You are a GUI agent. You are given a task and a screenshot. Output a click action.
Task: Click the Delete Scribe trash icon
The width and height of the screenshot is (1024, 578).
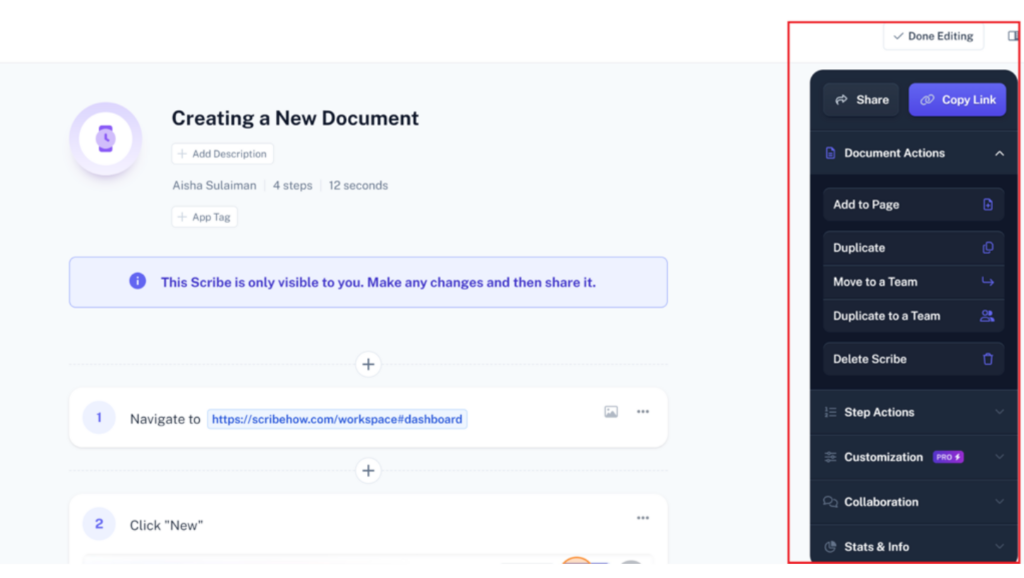point(988,359)
